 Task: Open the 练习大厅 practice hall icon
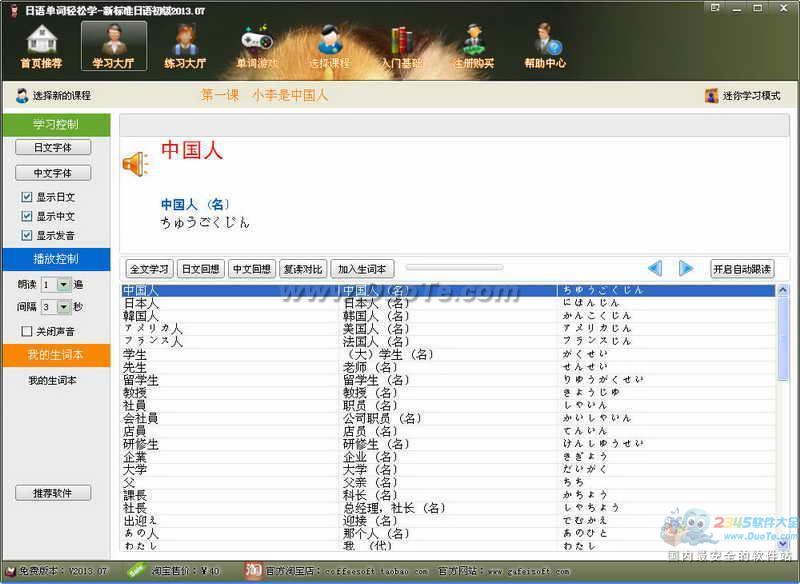185,46
